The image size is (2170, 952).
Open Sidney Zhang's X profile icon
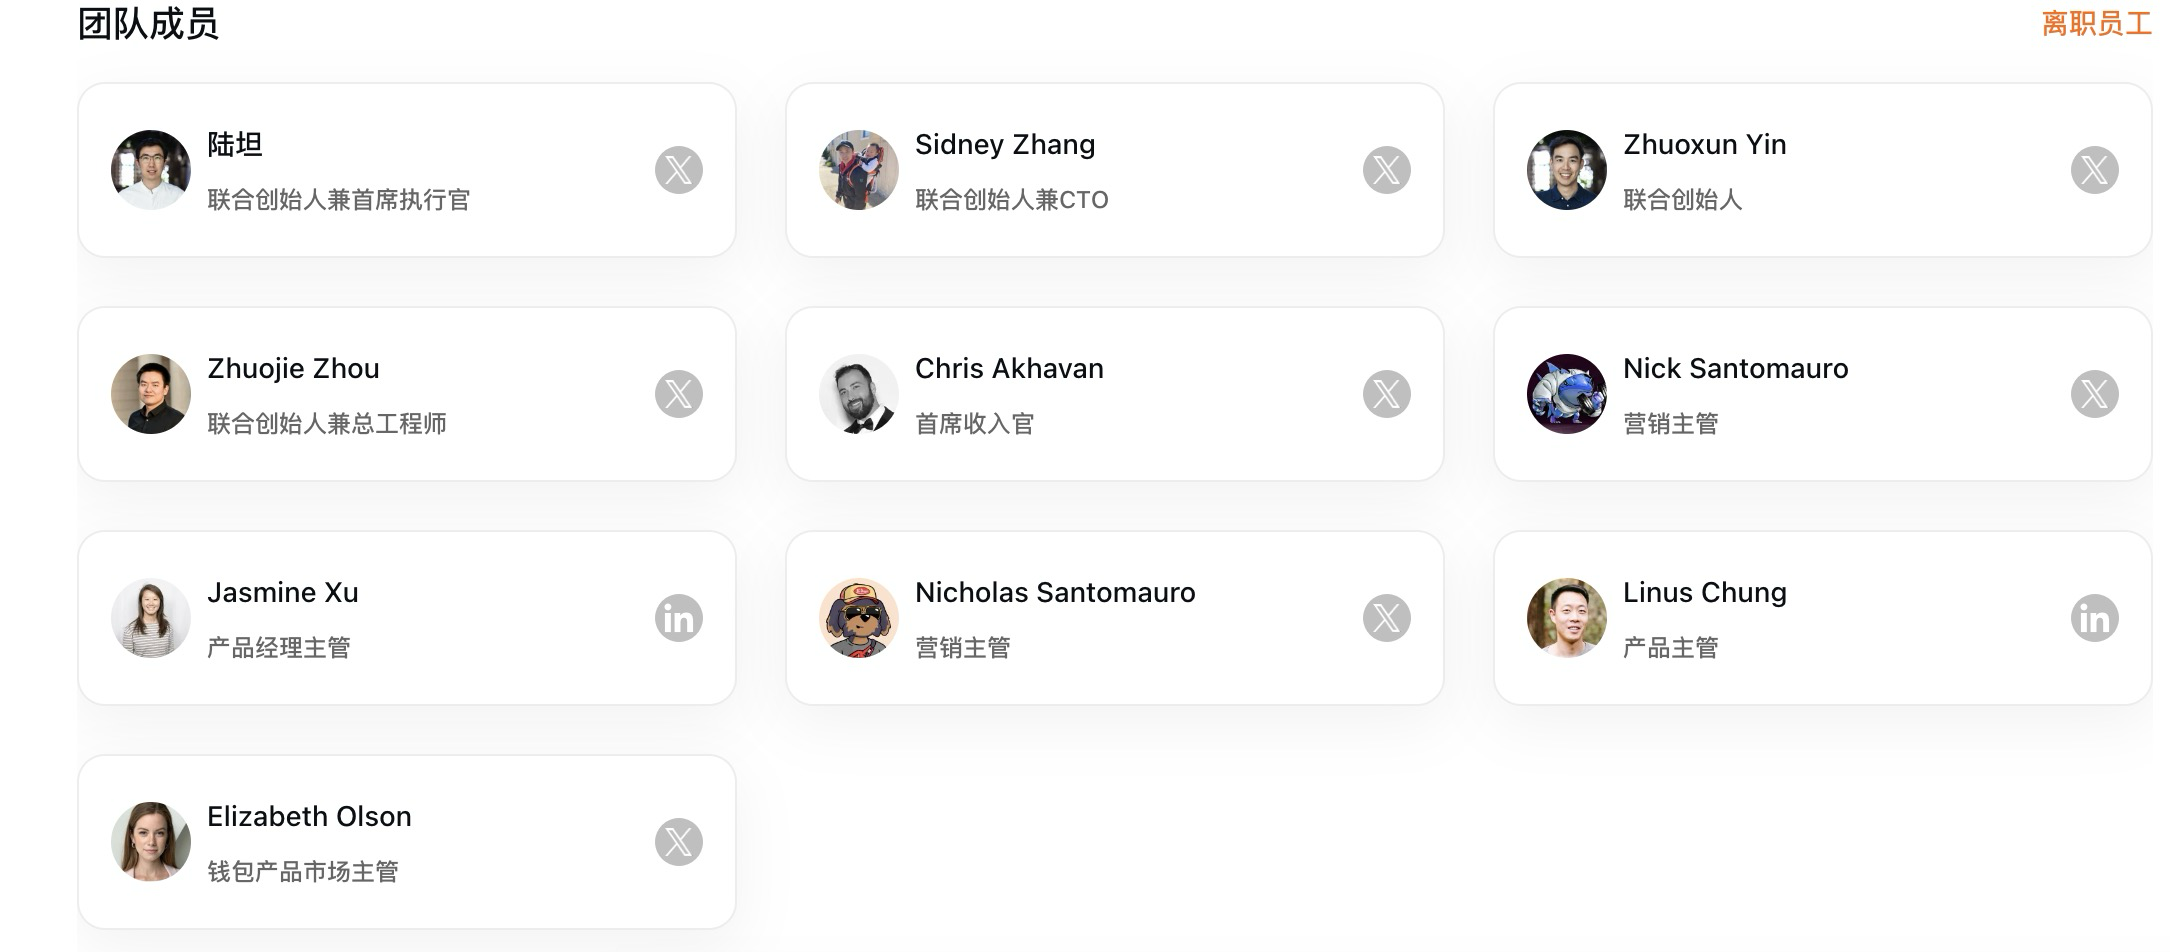pyautogui.click(x=1387, y=170)
